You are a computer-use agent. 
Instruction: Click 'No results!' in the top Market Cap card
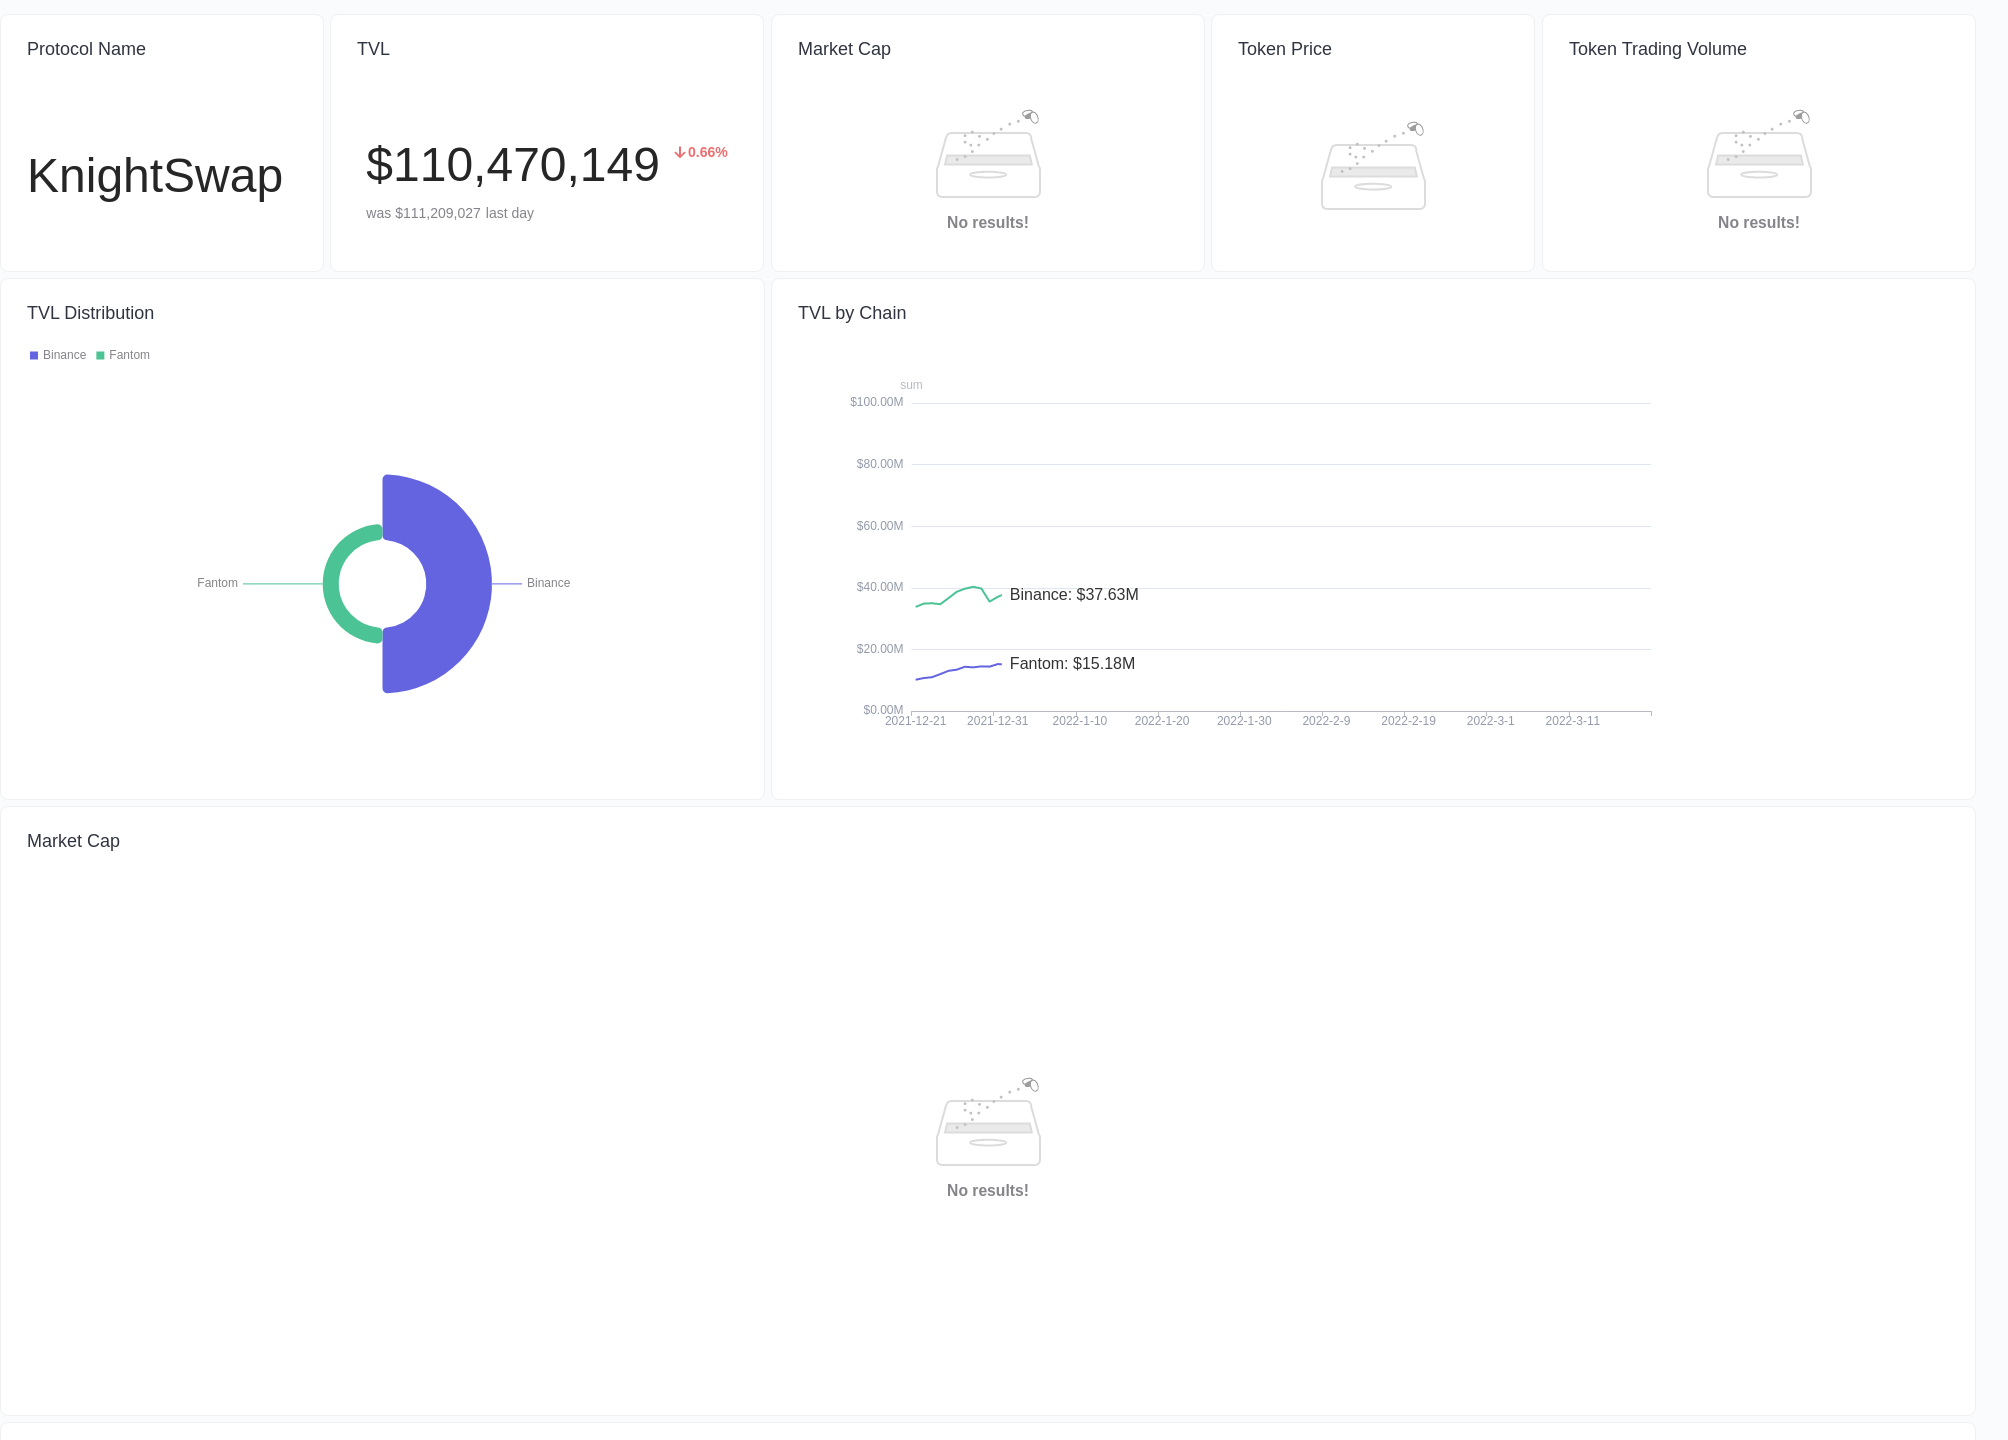pos(988,223)
